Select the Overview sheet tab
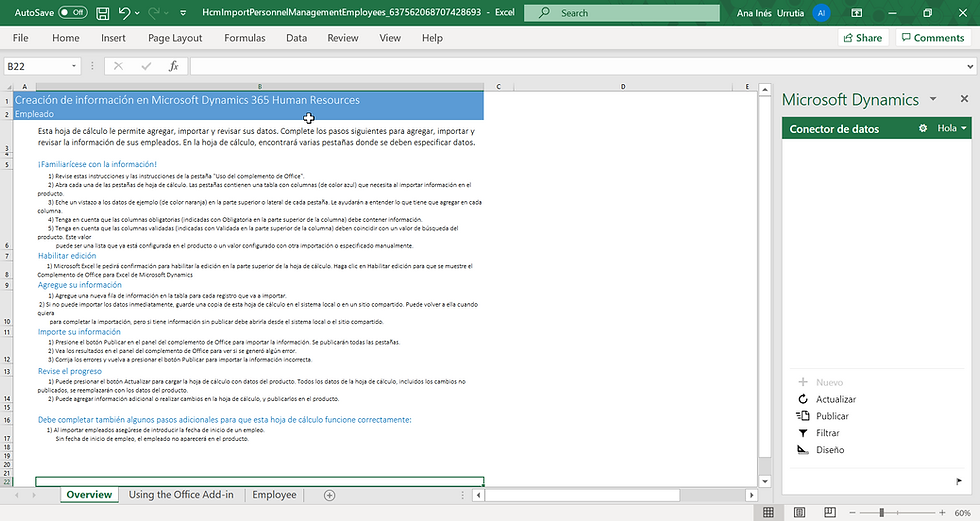The image size is (980, 521). (89, 495)
